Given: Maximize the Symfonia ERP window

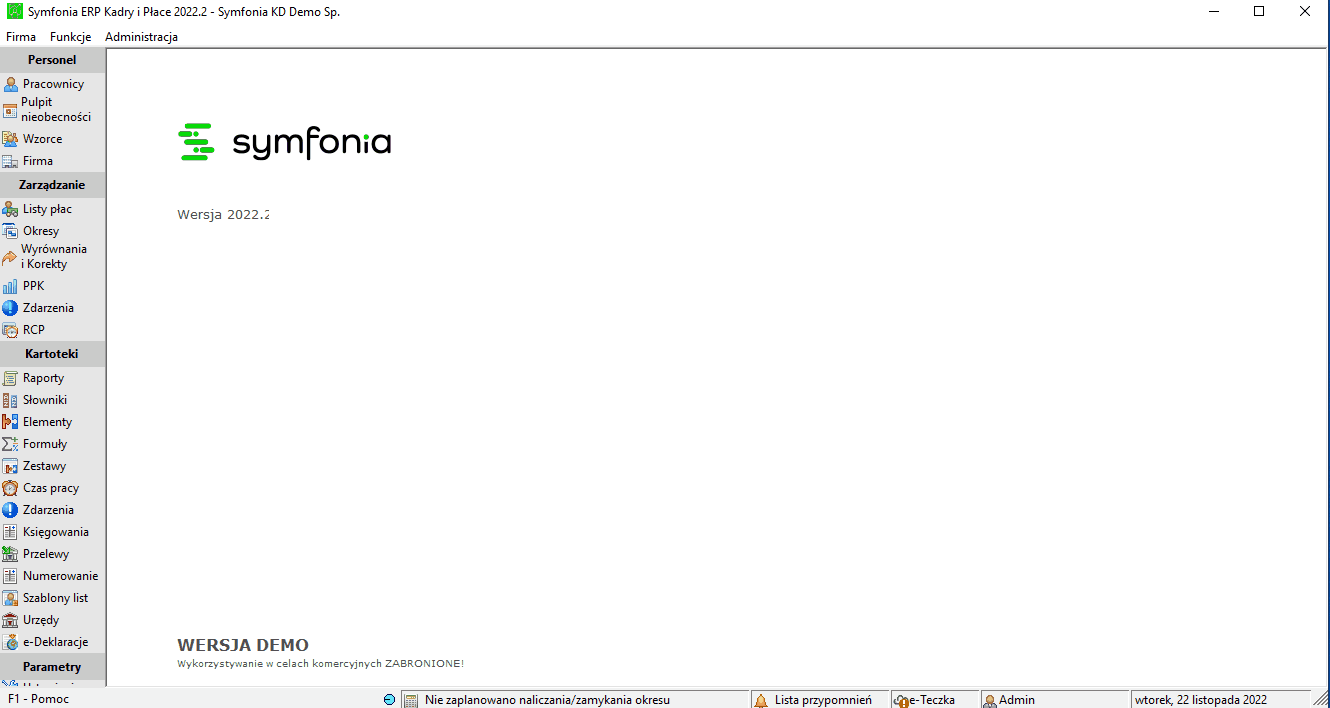Looking at the screenshot, I should (x=1259, y=12).
